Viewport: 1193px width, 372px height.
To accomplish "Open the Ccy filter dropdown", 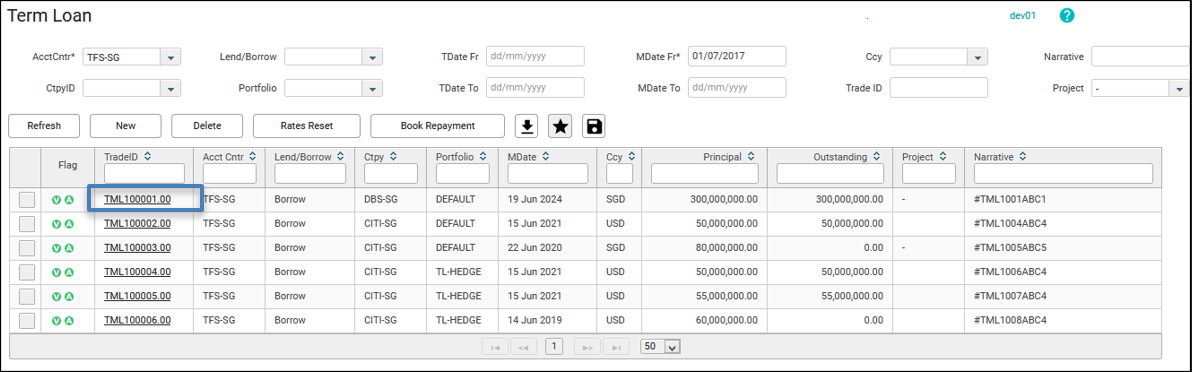I will [x=977, y=57].
